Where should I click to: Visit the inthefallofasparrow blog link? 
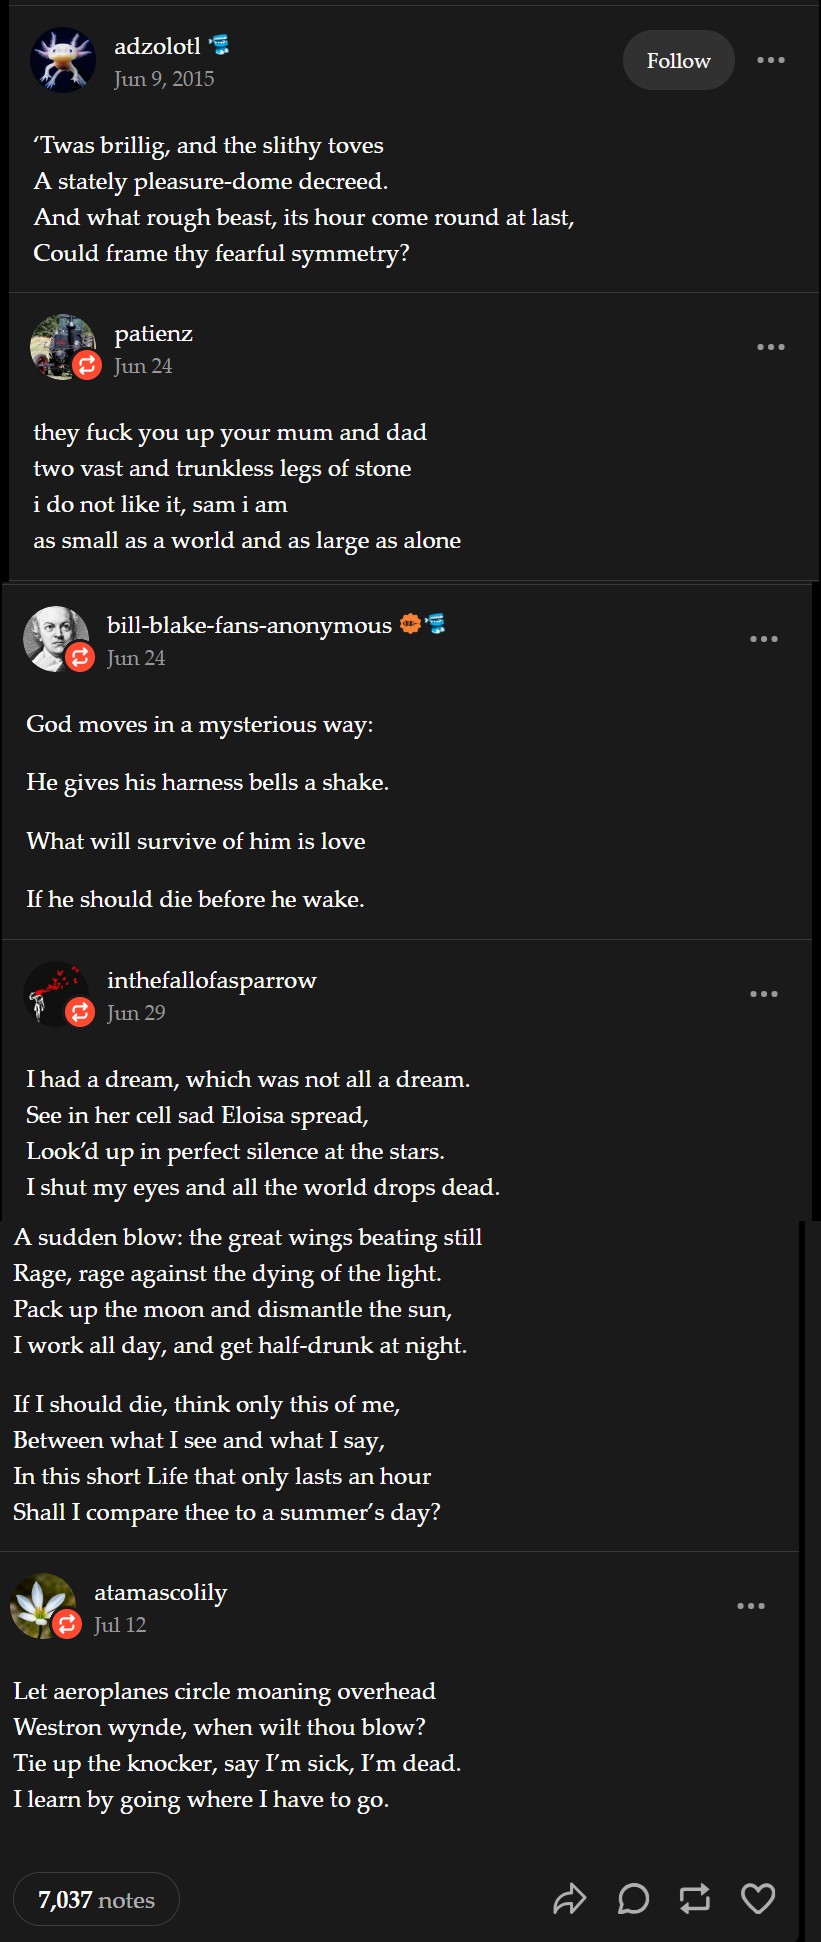[211, 980]
